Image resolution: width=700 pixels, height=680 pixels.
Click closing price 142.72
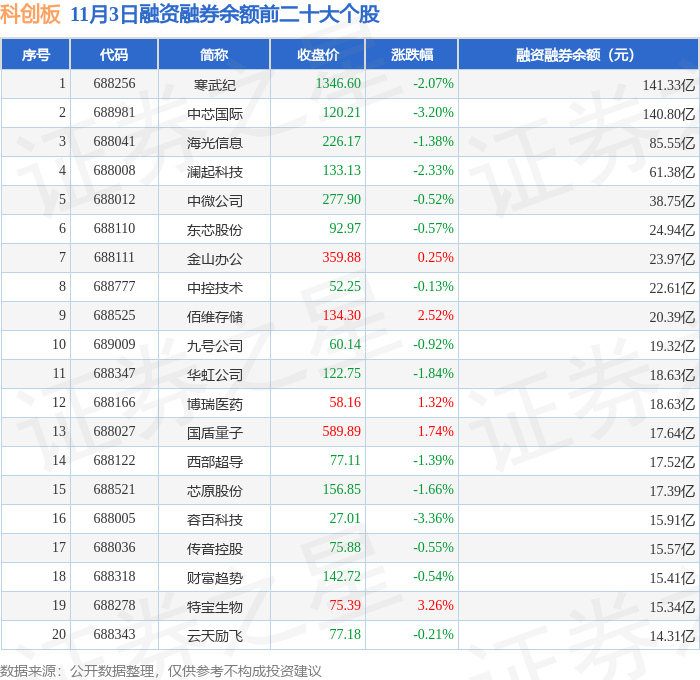point(342,577)
